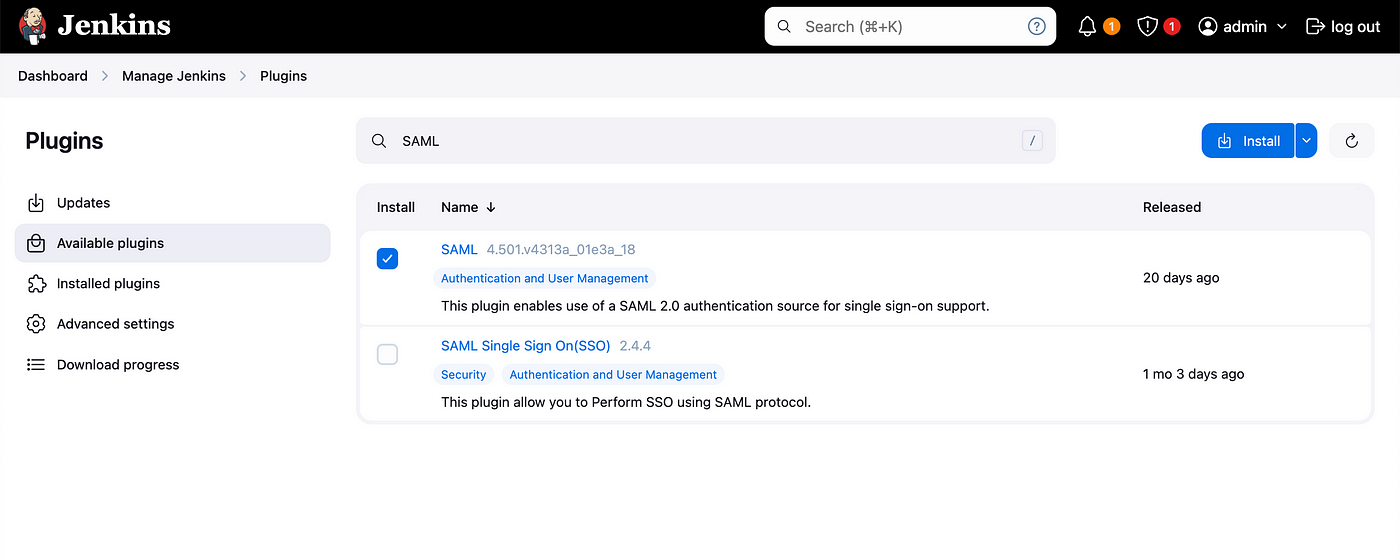Image resolution: width=1400 pixels, height=560 pixels.
Task: Click the Install column header
Action: pyautogui.click(x=396, y=207)
